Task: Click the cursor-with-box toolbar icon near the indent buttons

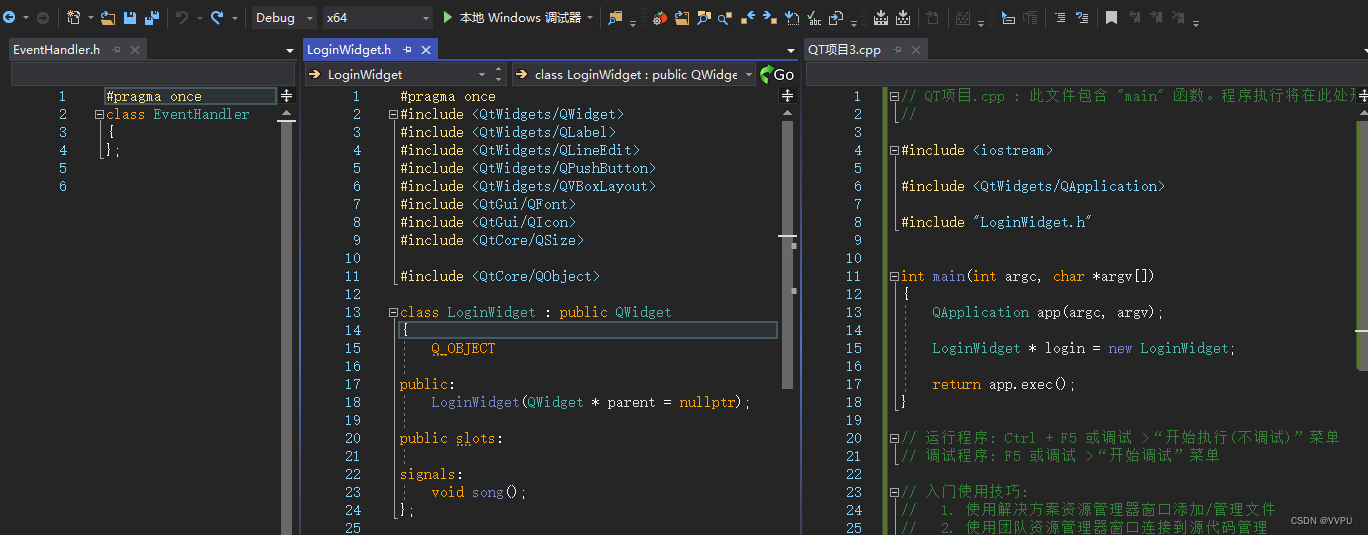Action: tap(1008, 17)
